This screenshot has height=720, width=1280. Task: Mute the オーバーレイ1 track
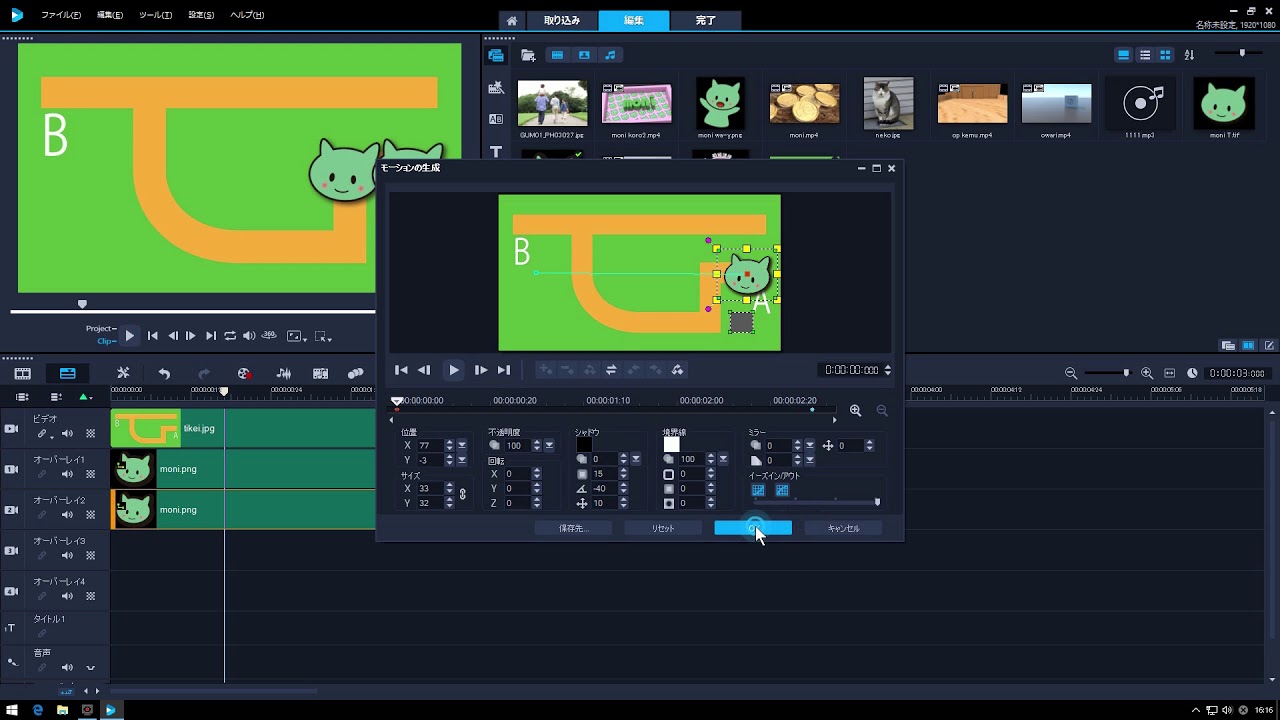(67, 474)
